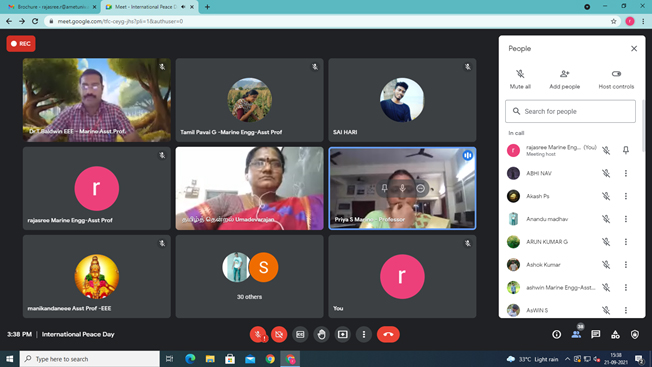Open the Host controls shield icon
The height and width of the screenshot is (367, 652).
point(635,334)
